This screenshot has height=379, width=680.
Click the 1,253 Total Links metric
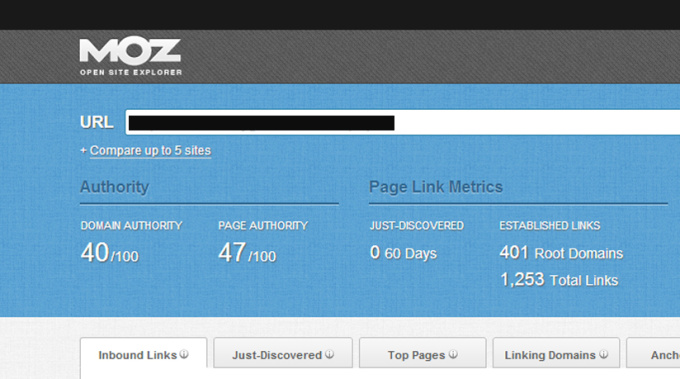(559, 280)
